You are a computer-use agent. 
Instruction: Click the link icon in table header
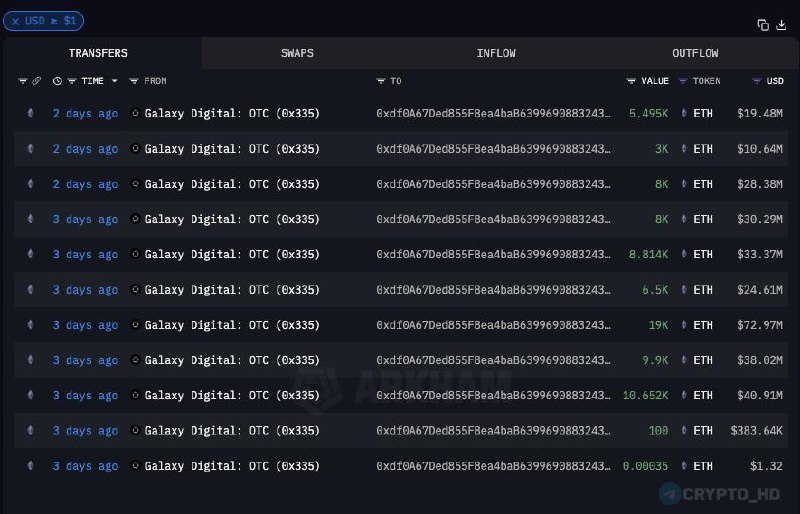(37, 81)
